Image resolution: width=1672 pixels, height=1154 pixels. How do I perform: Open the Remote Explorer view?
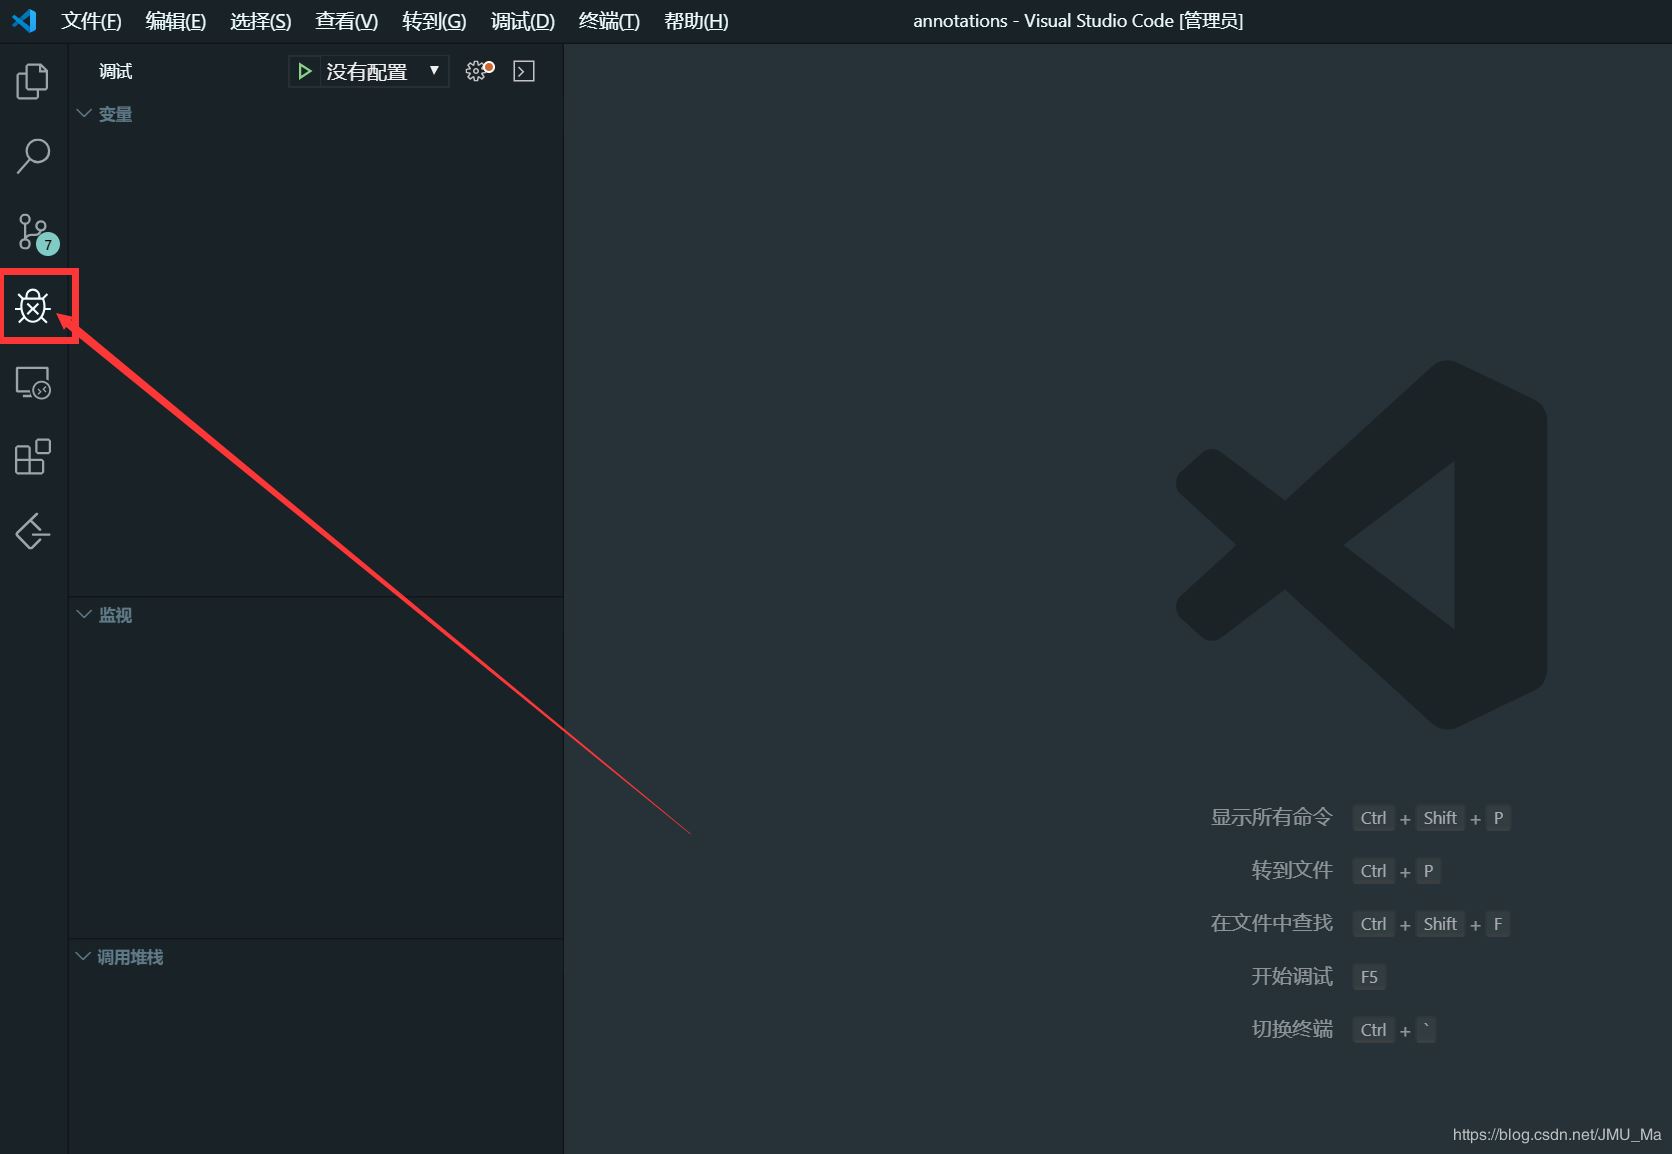coord(33,382)
